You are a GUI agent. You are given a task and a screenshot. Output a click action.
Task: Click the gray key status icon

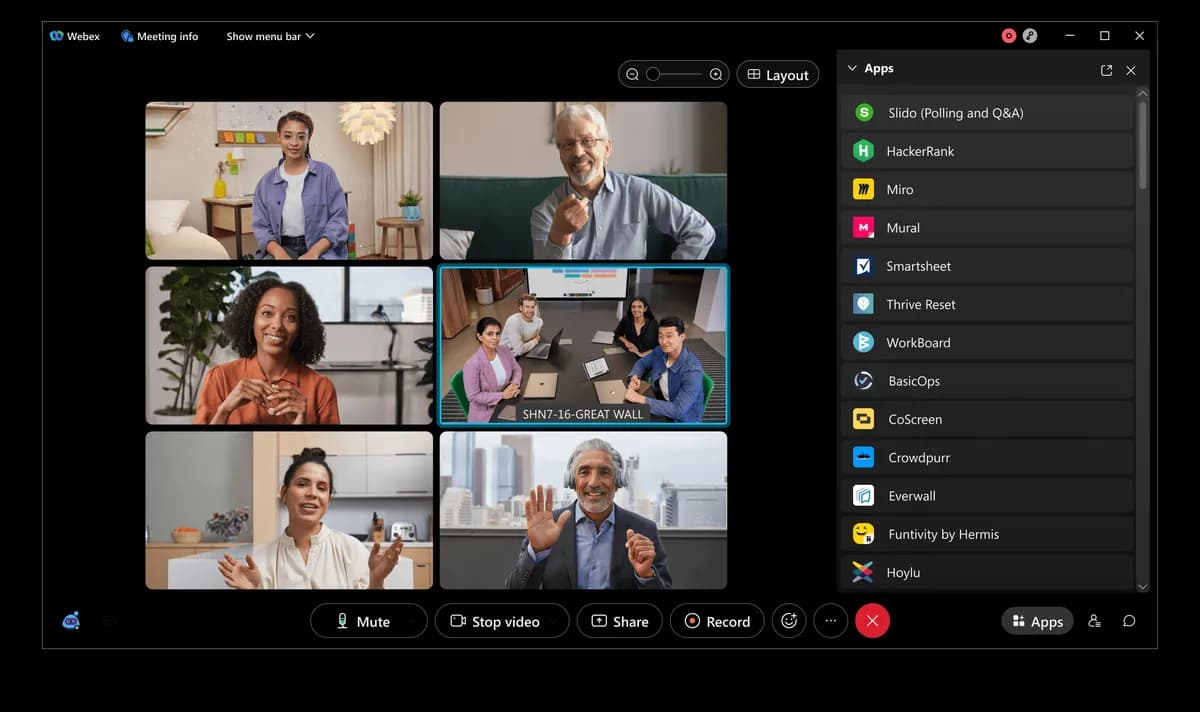click(1030, 36)
